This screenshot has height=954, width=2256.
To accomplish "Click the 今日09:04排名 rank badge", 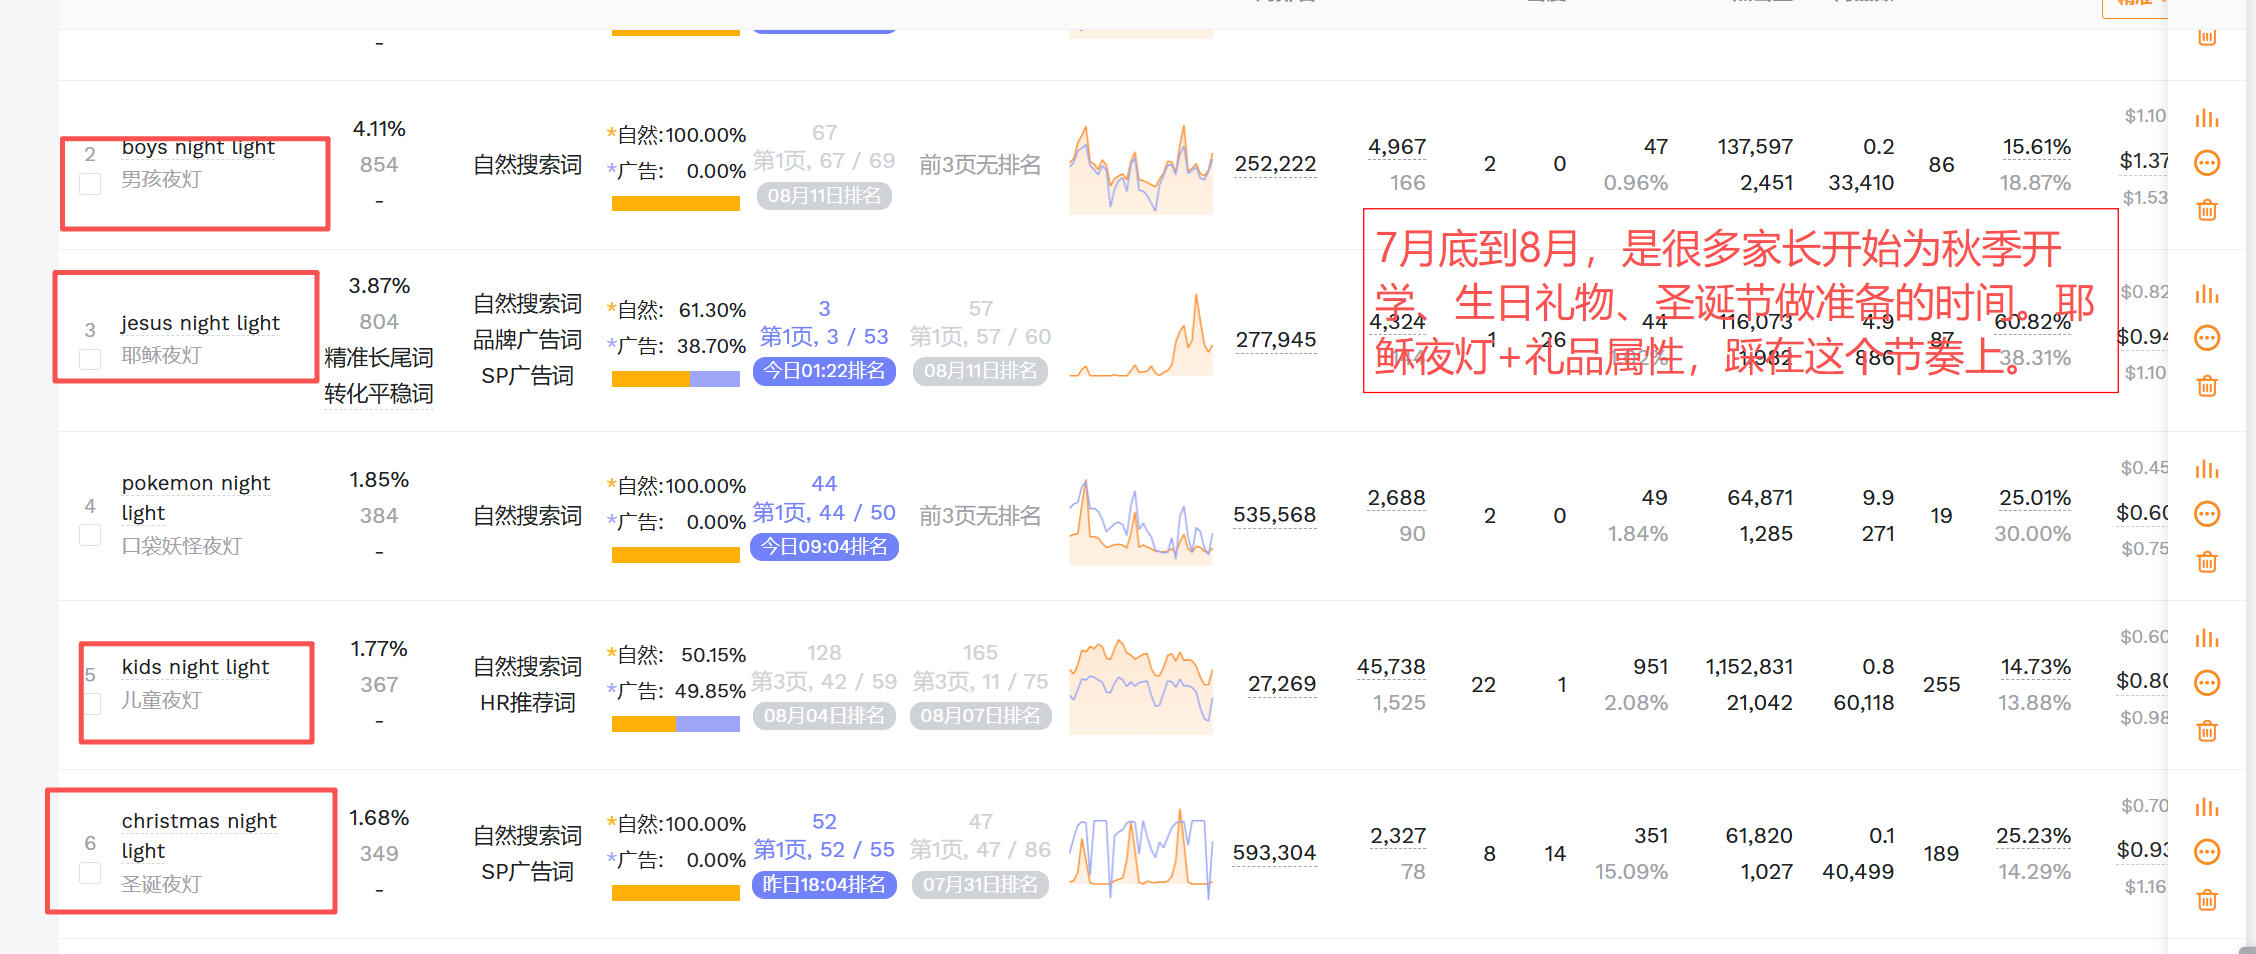I will coord(824,547).
